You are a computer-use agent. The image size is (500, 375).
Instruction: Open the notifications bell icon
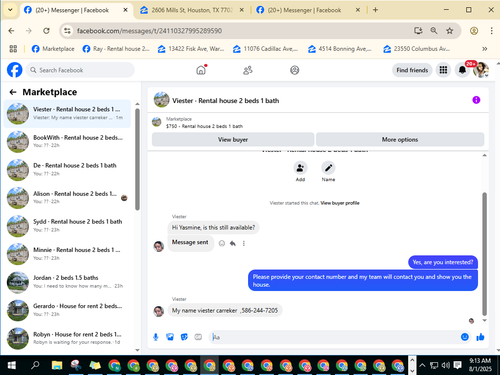tap(462, 70)
